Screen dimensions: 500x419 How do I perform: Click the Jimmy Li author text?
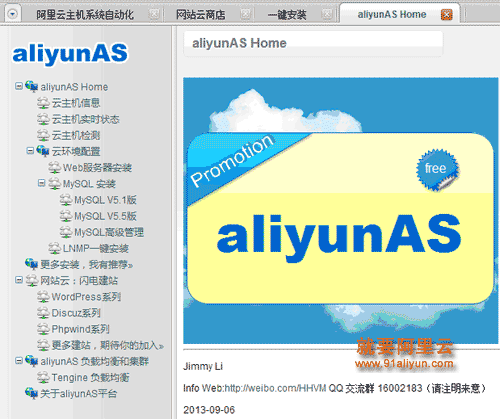coord(203,366)
